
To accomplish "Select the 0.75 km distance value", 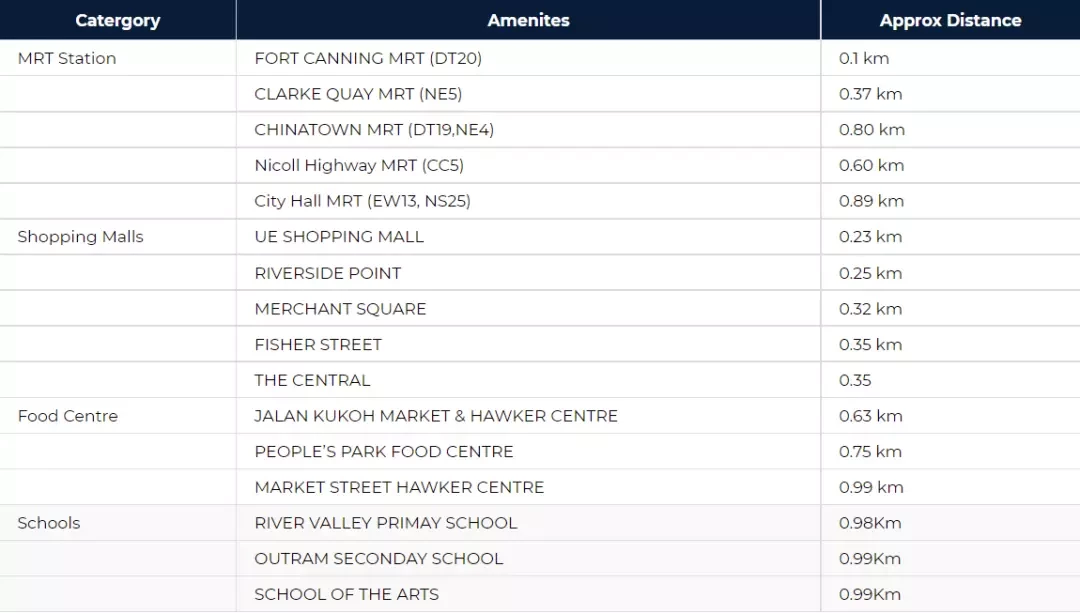I will click(871, 452).
